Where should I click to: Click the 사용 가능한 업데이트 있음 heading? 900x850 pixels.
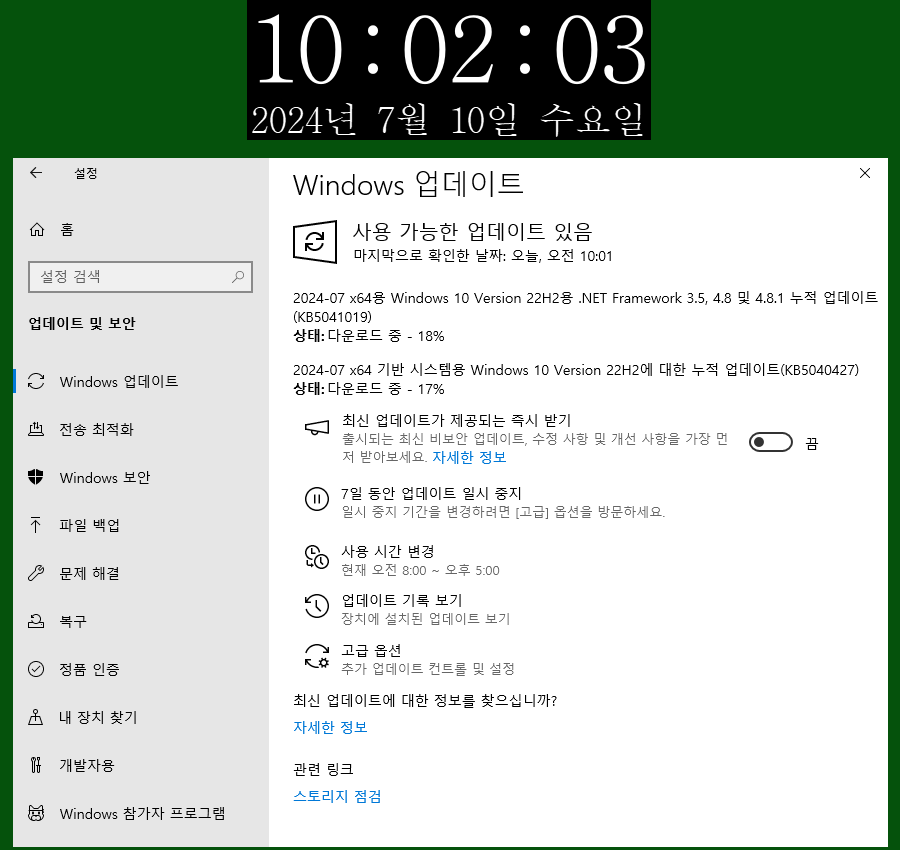pos(472,232)
